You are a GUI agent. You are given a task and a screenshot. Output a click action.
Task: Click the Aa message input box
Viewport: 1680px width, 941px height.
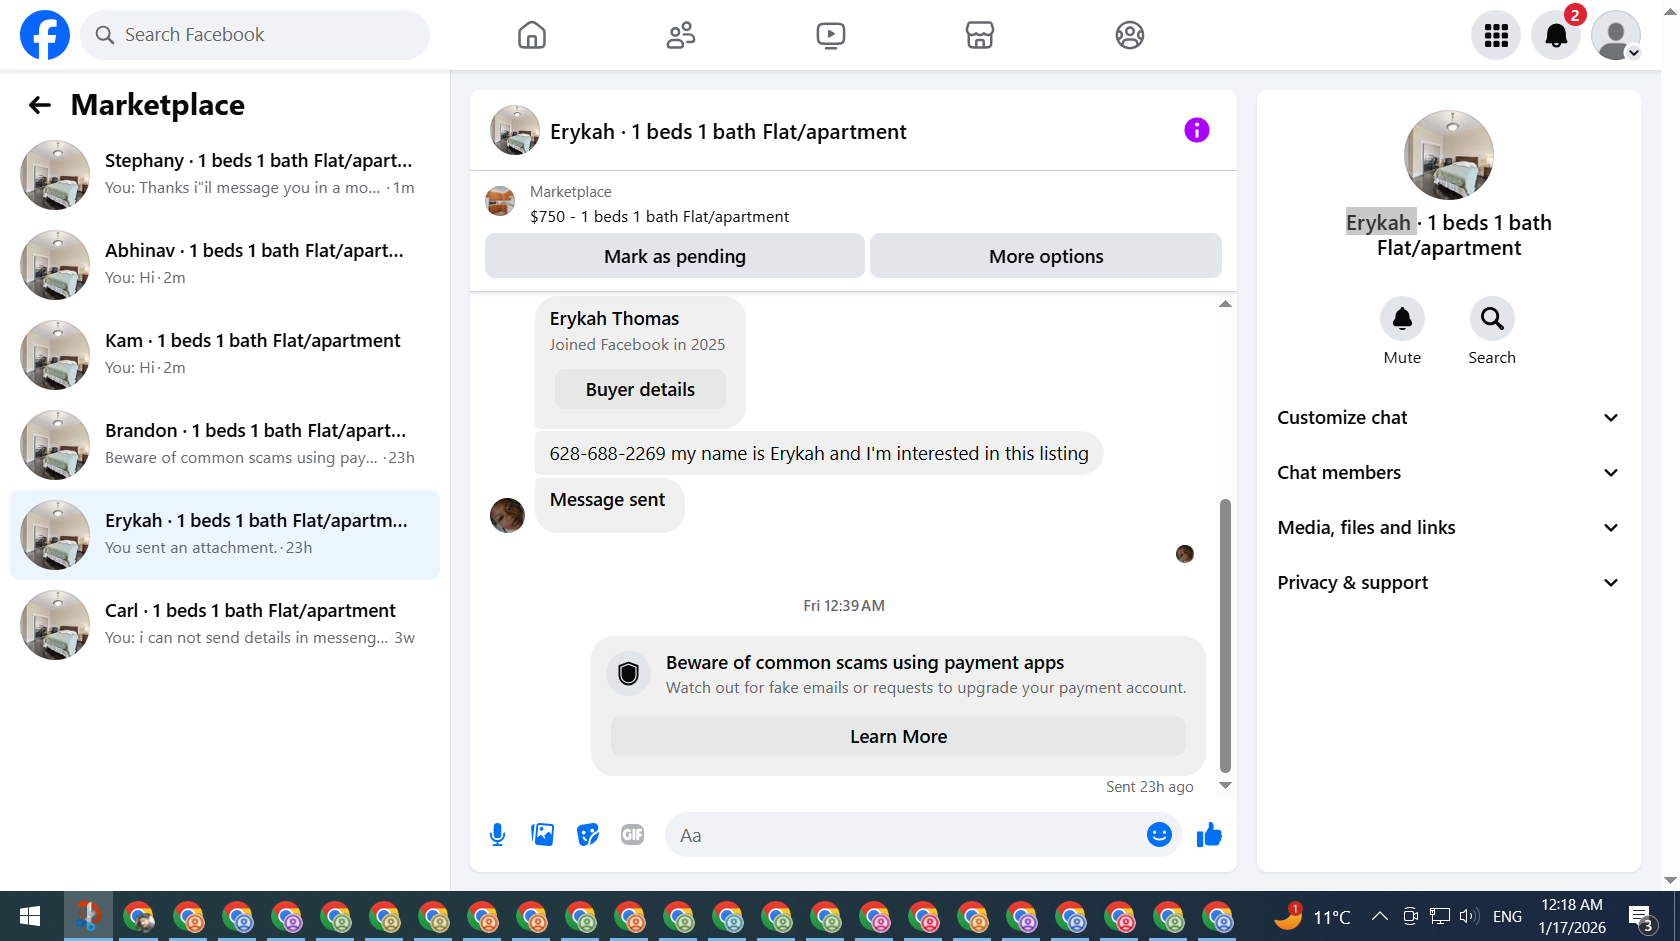[905, 835]
